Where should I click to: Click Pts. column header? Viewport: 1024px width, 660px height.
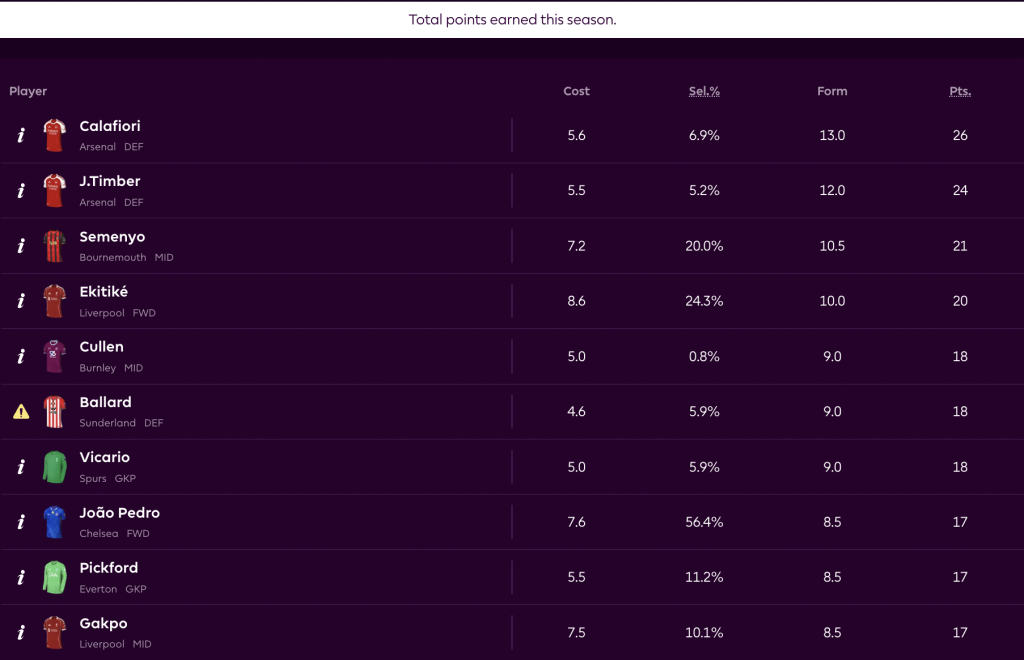pos(960,91)
